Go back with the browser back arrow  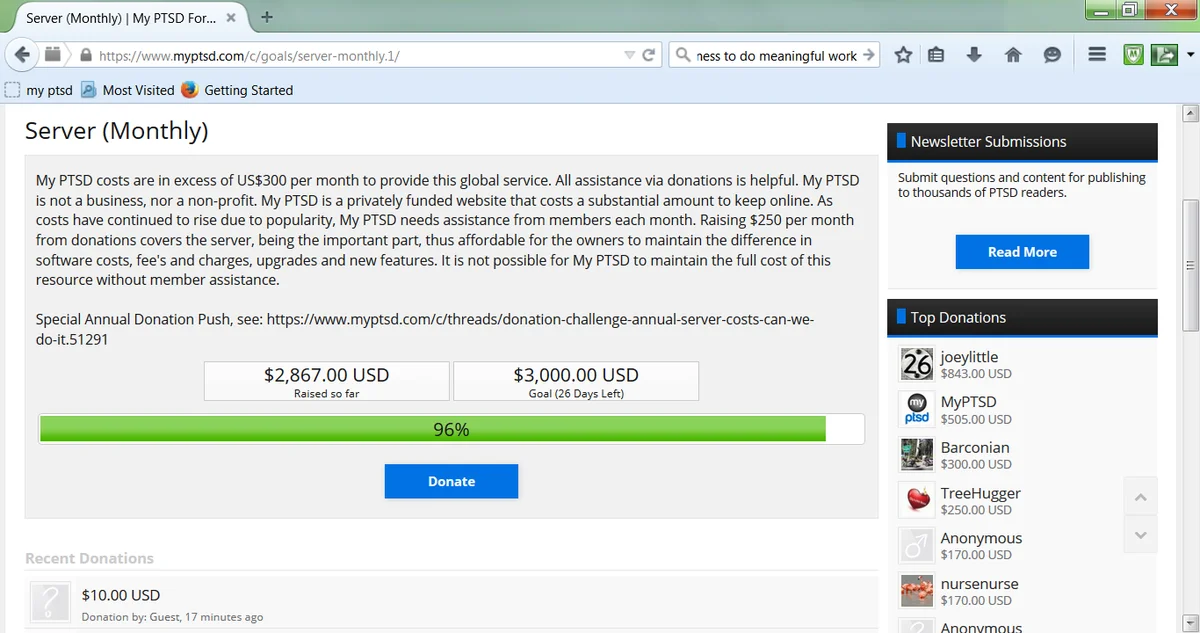[23, 55]
